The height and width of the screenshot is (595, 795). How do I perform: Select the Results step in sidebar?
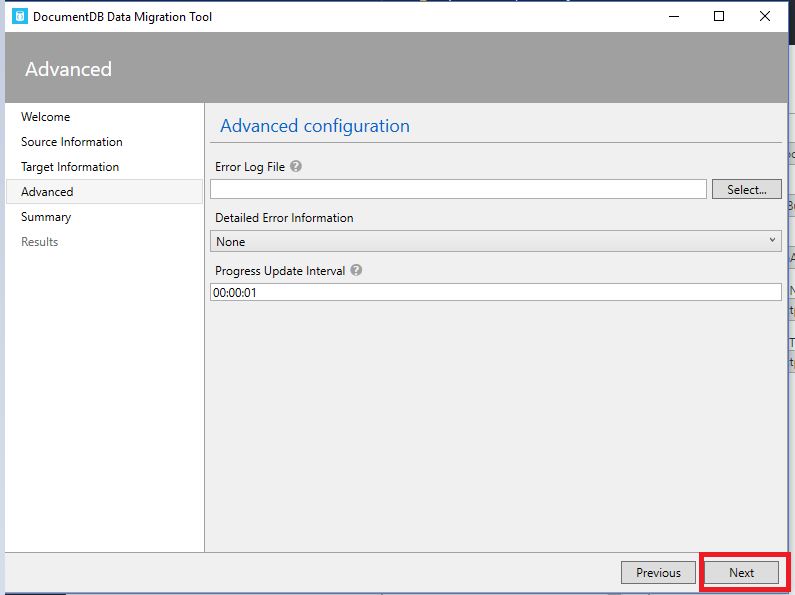40,242
